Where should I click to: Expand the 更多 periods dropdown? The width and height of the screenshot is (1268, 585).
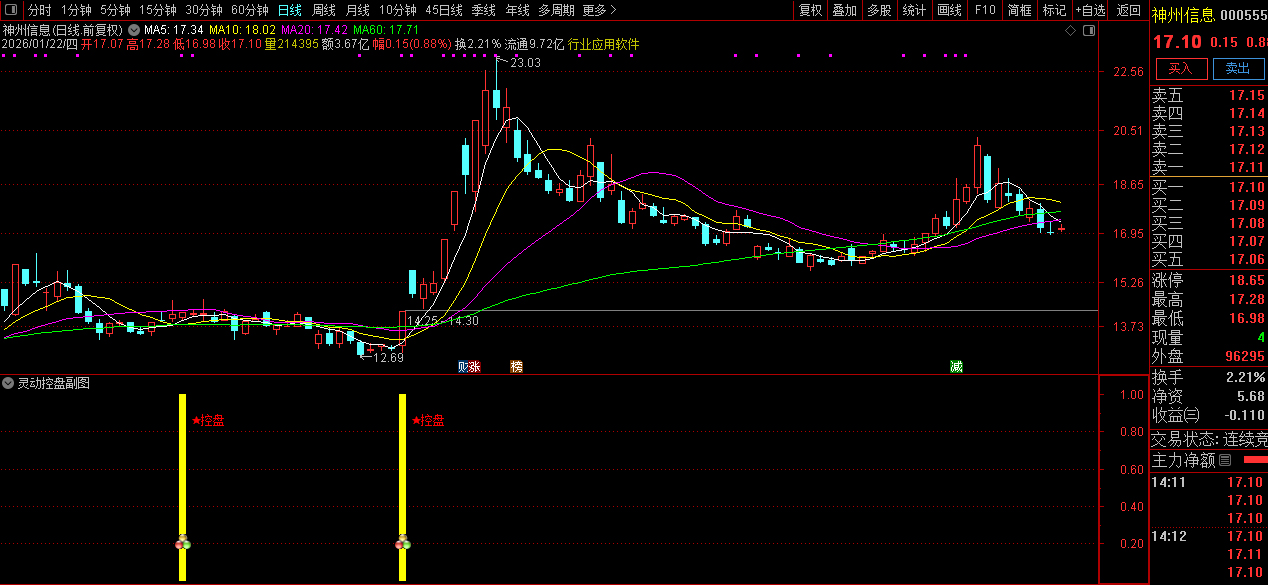point(599,10)
